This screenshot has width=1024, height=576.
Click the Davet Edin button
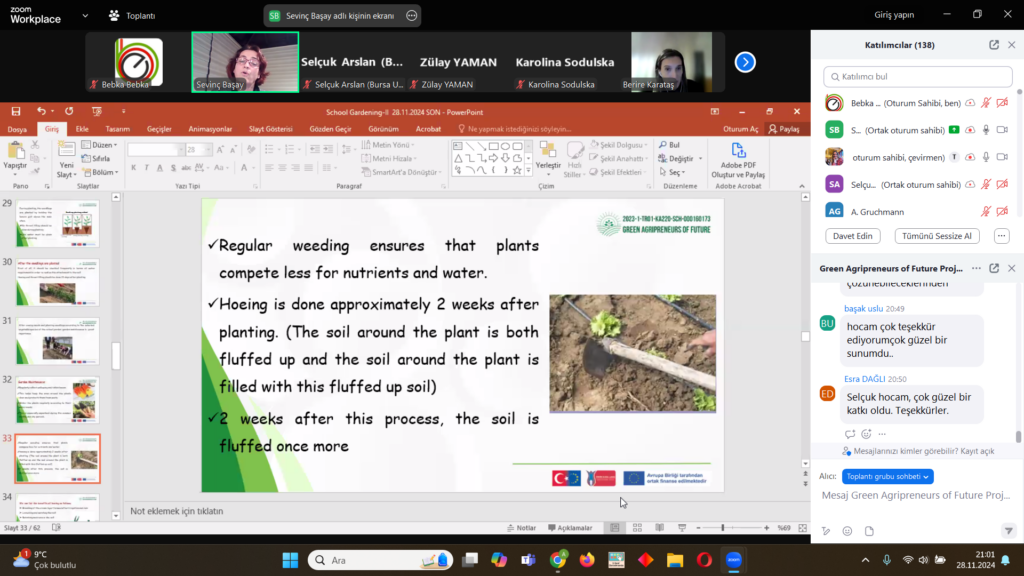click(852, 236)
